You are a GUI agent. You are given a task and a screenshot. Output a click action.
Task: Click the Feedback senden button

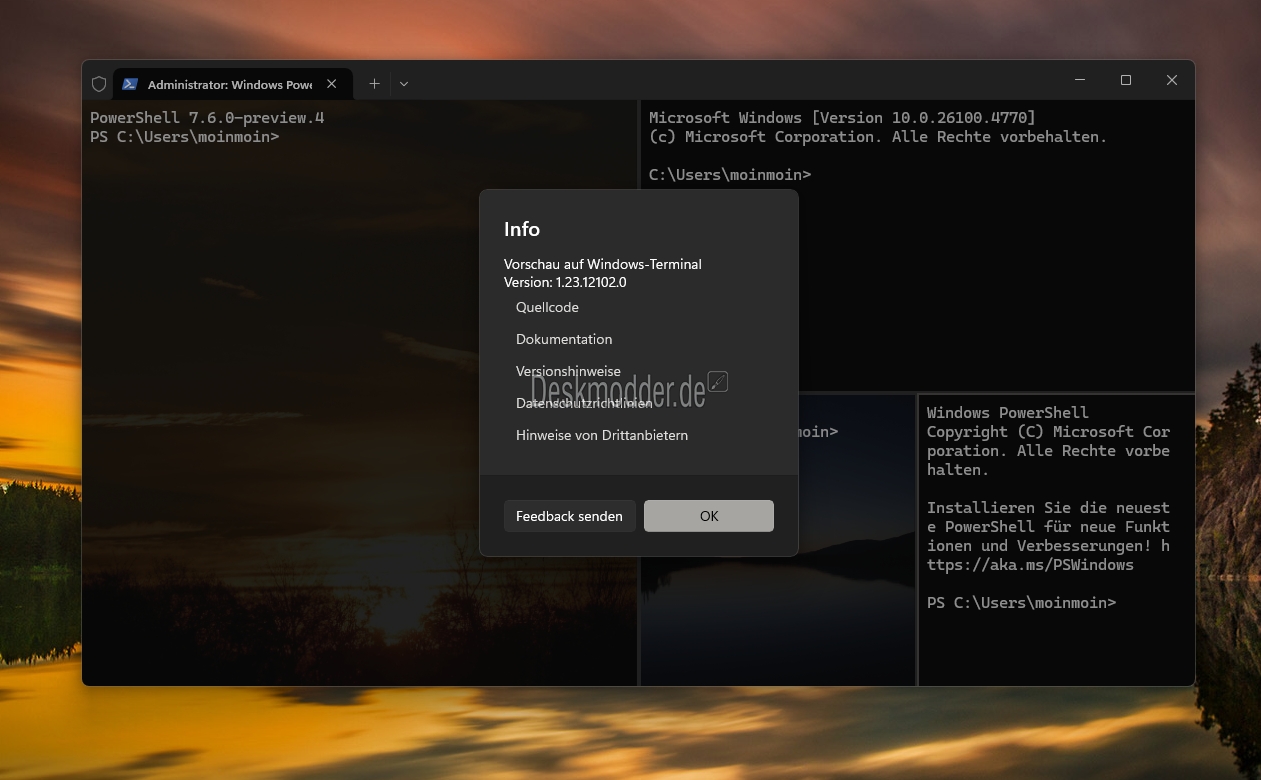[569, 516]
